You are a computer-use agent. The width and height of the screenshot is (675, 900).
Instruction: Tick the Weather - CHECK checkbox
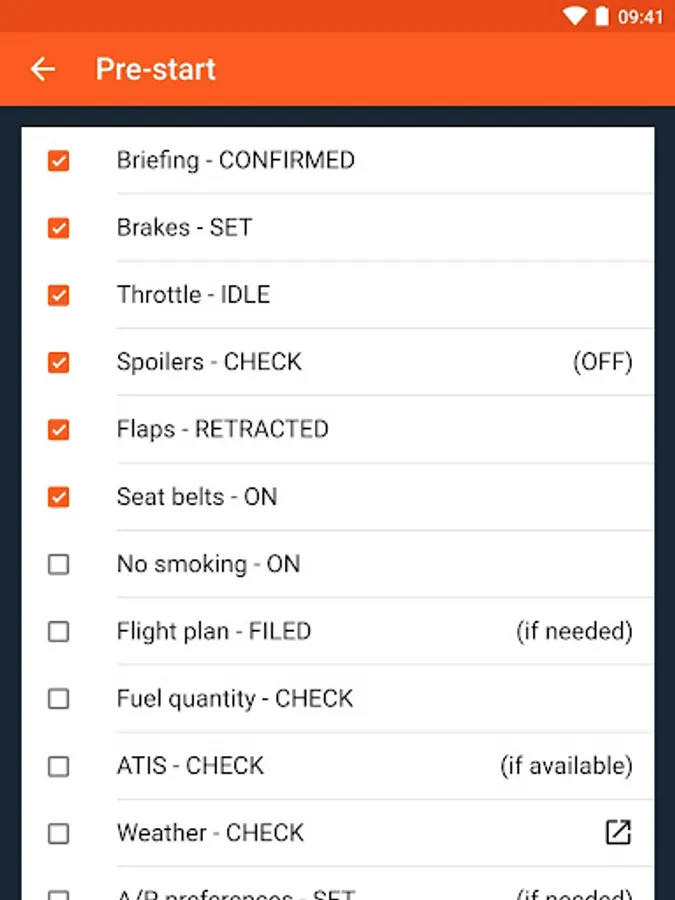pyautogui.click(x=59, y=833)
